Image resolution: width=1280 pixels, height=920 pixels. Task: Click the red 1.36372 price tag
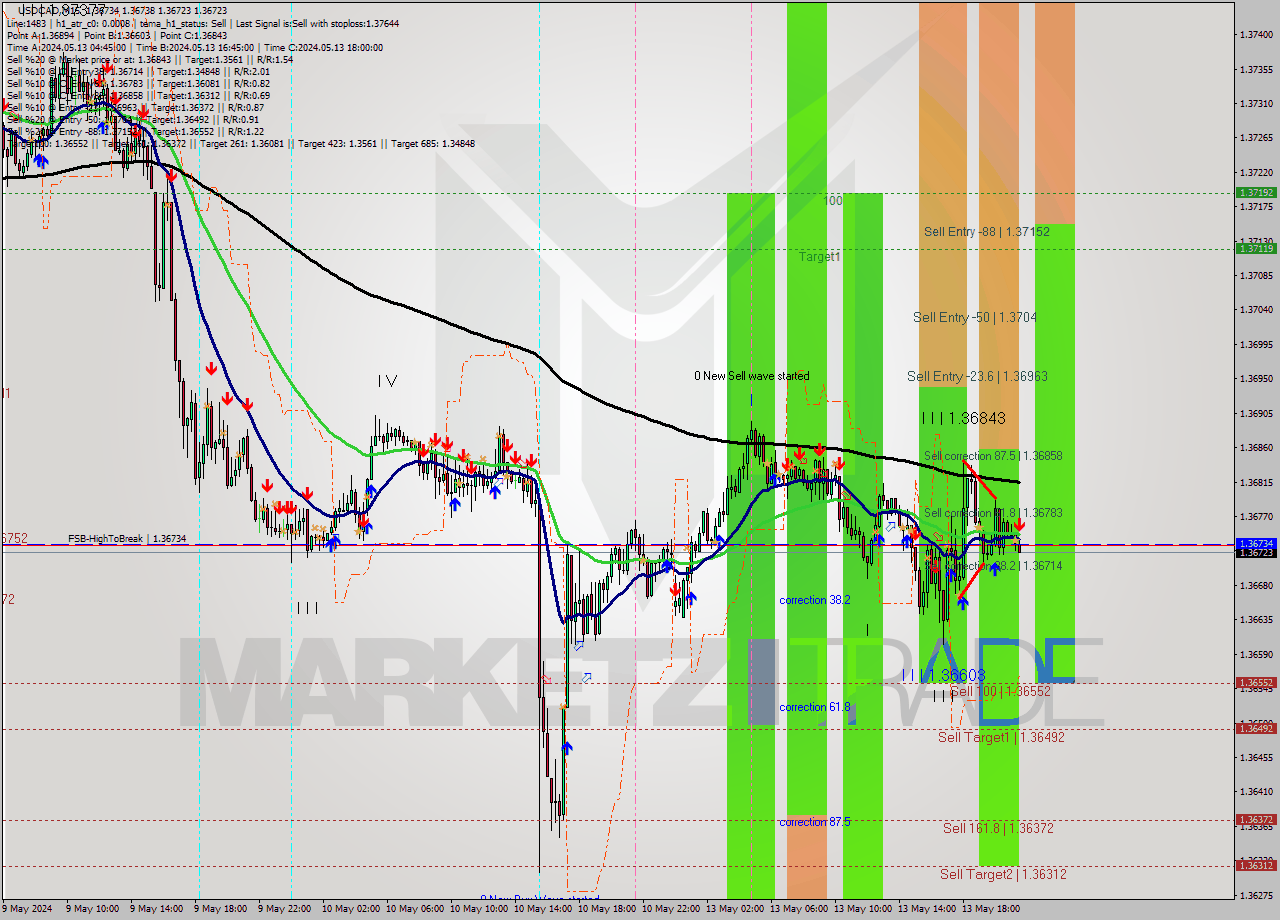click(x=1256, y=819)
